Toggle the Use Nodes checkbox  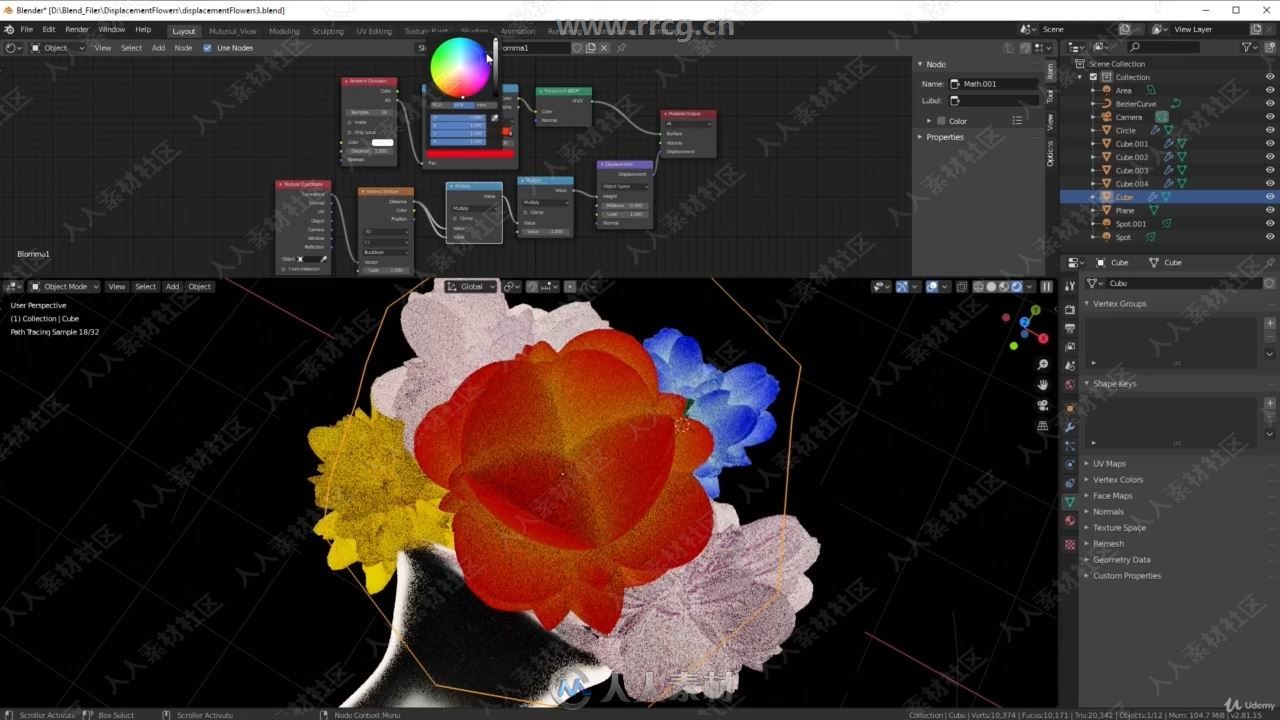point(208,48)
